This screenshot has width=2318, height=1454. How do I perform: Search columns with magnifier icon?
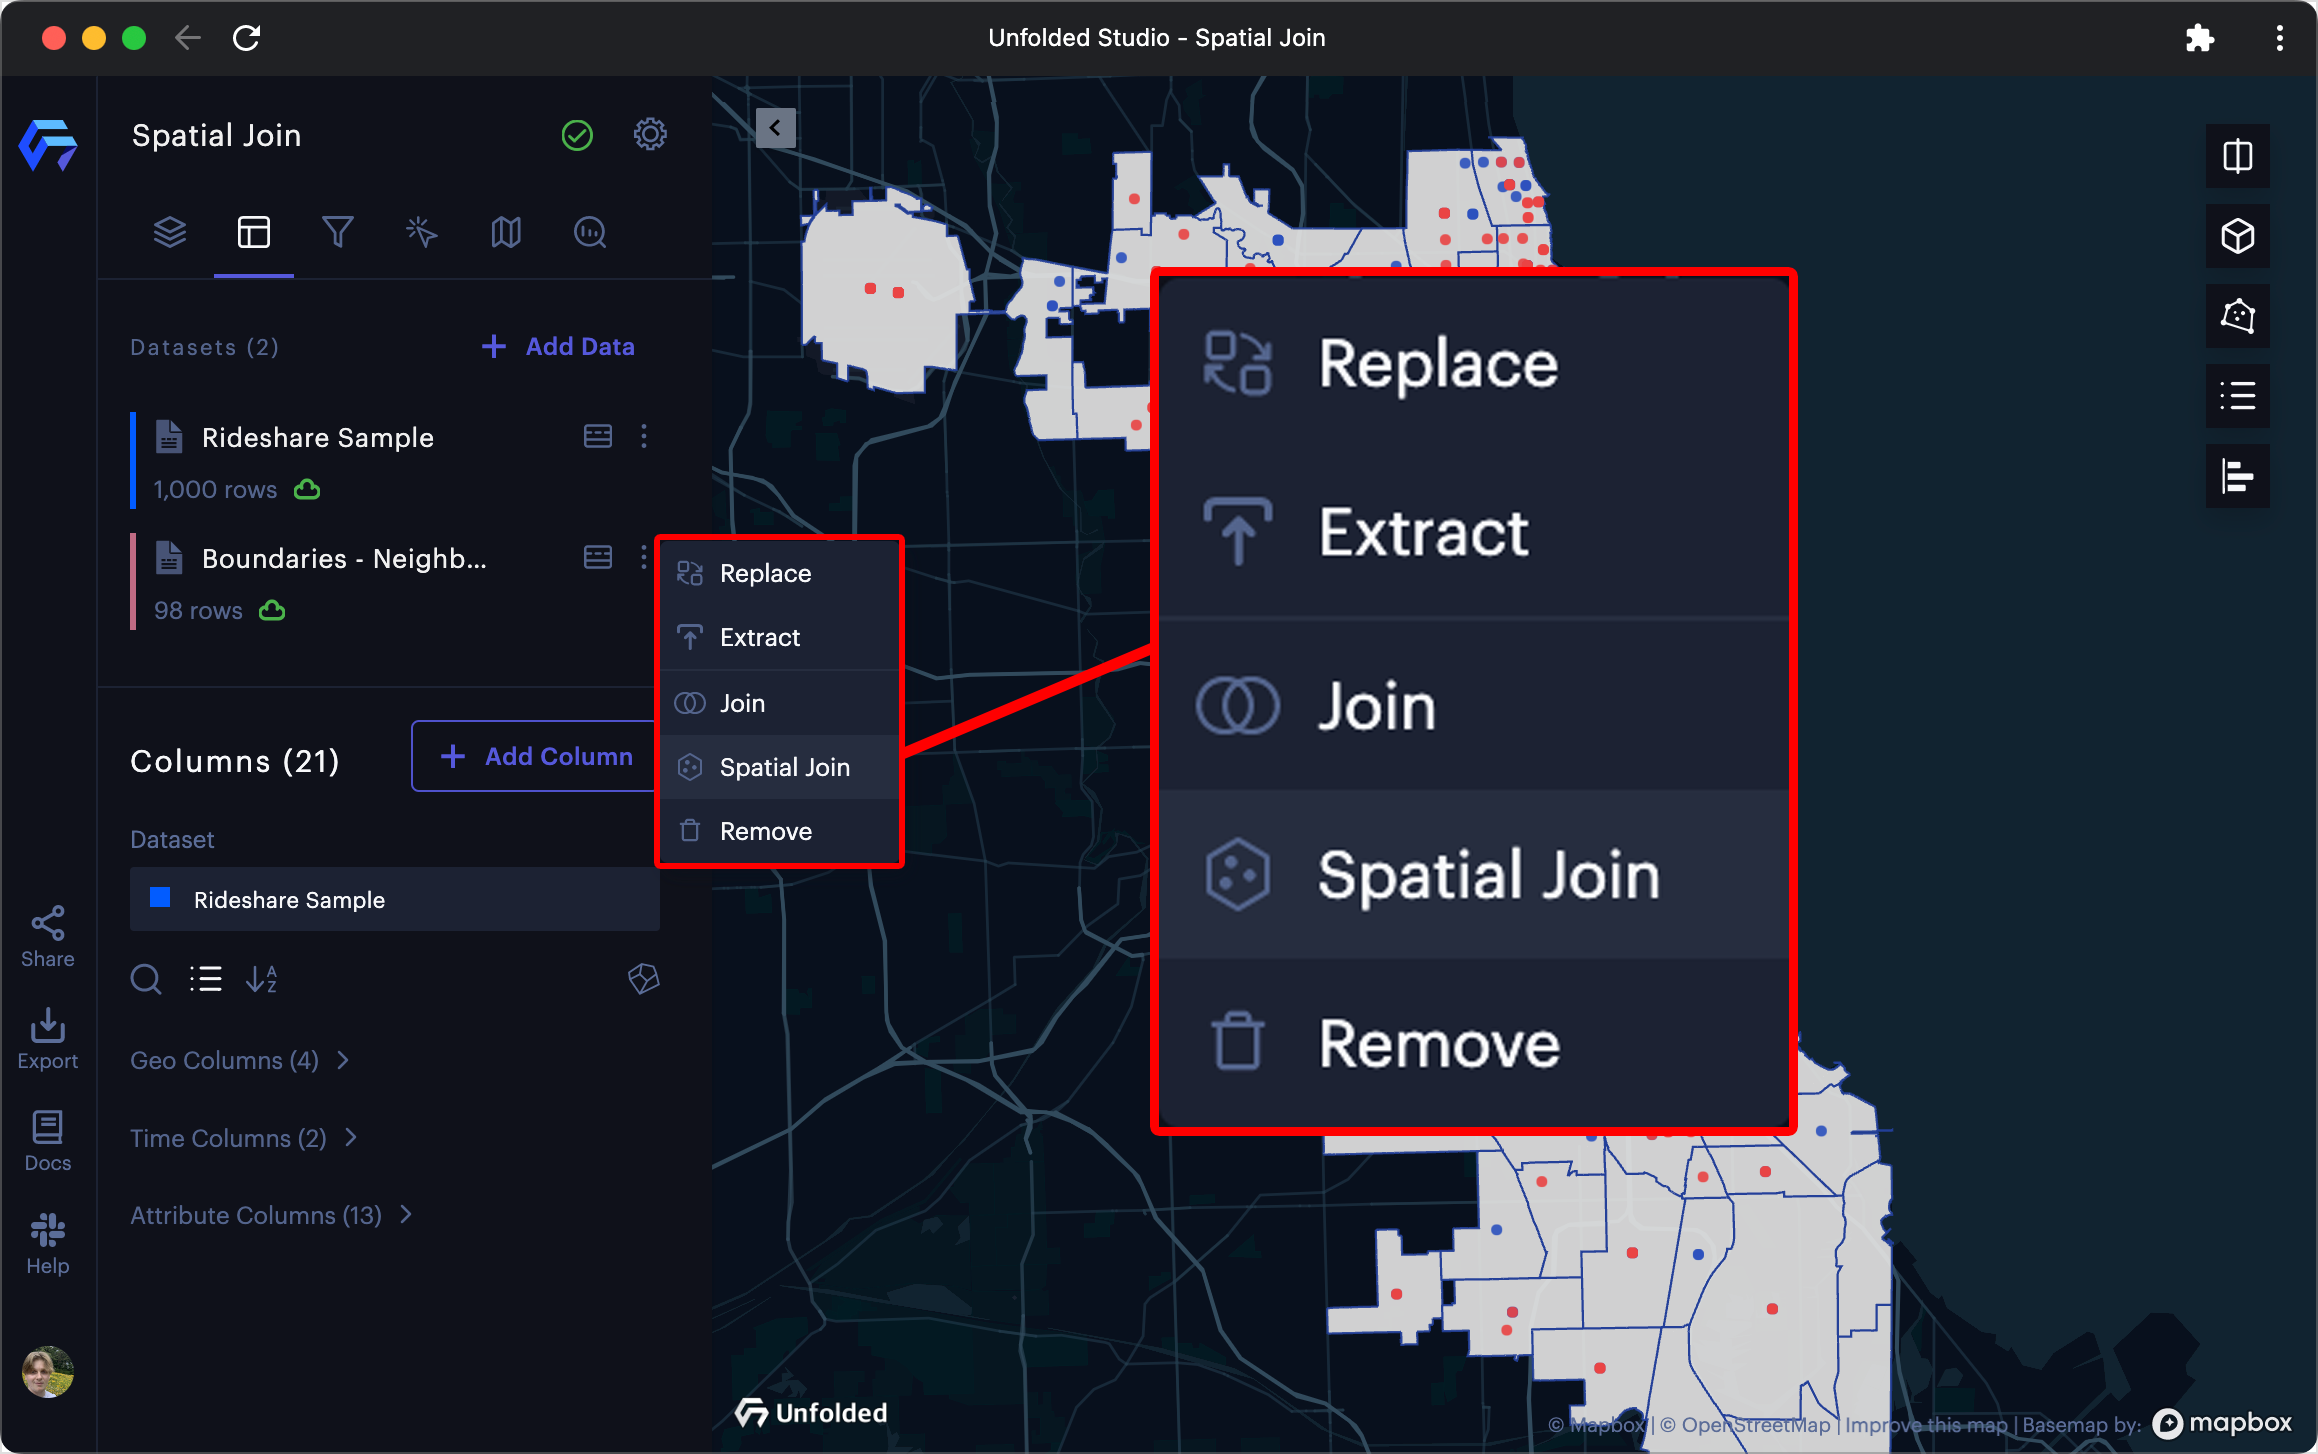coord(146,978)
